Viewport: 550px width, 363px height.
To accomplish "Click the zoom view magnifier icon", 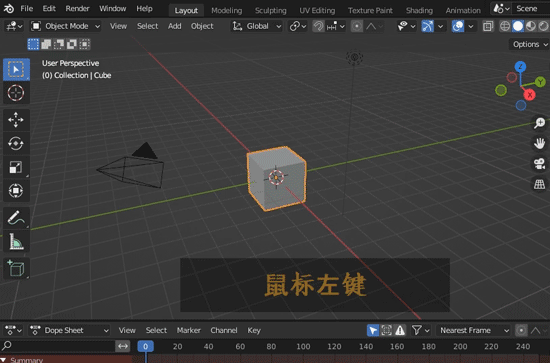I will tap(539, 123).
